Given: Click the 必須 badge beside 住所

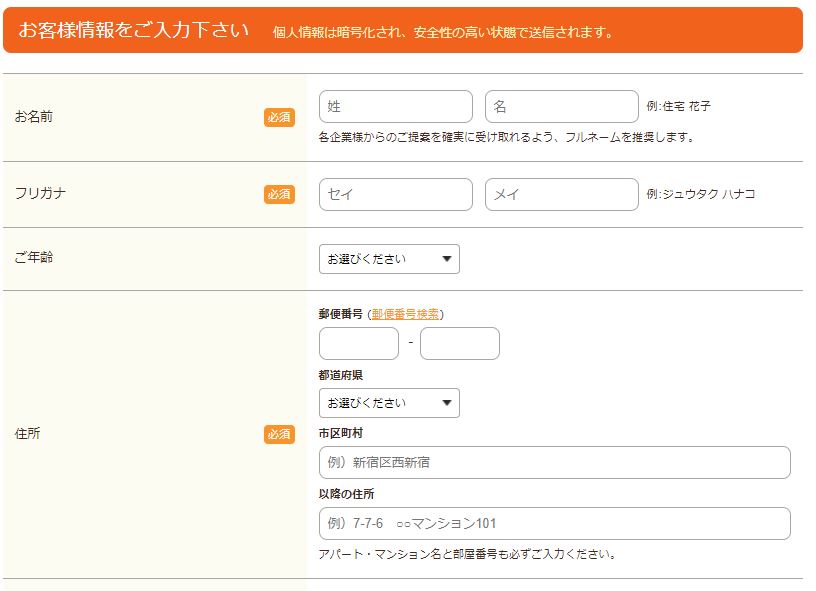Looking at the screenshot, I should click(x=279, y=434).
